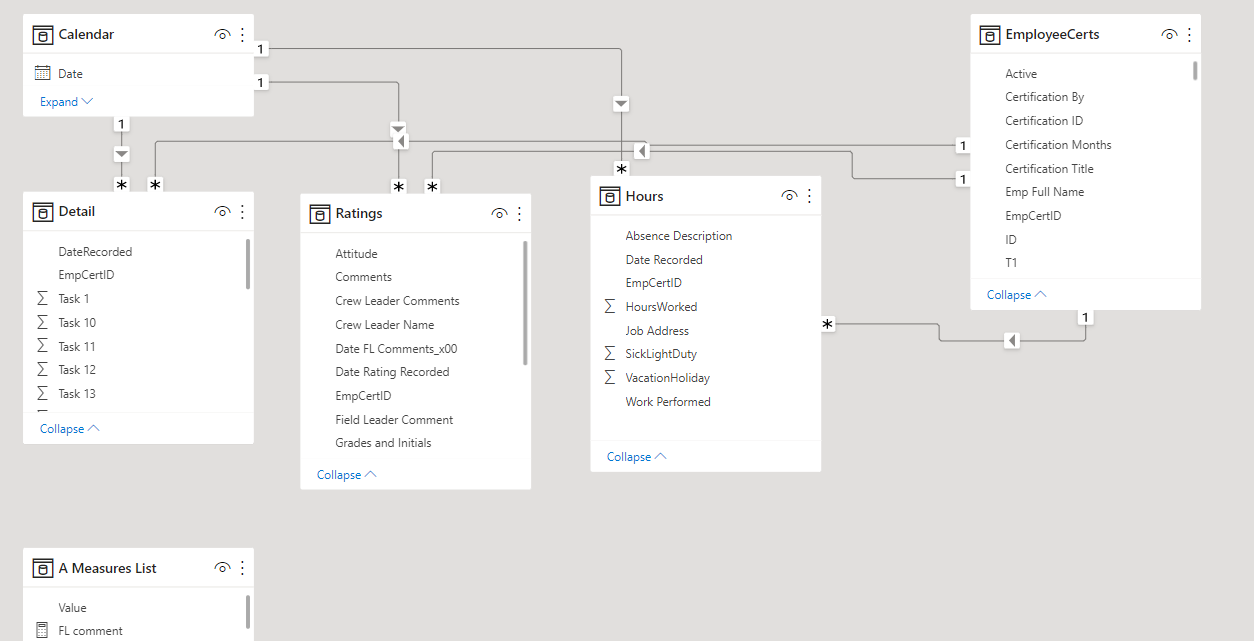Image resolution: width=1254 pixels, height=641 pixels.
Task: Open more options for the Detail table
Action: pos(242,212)
